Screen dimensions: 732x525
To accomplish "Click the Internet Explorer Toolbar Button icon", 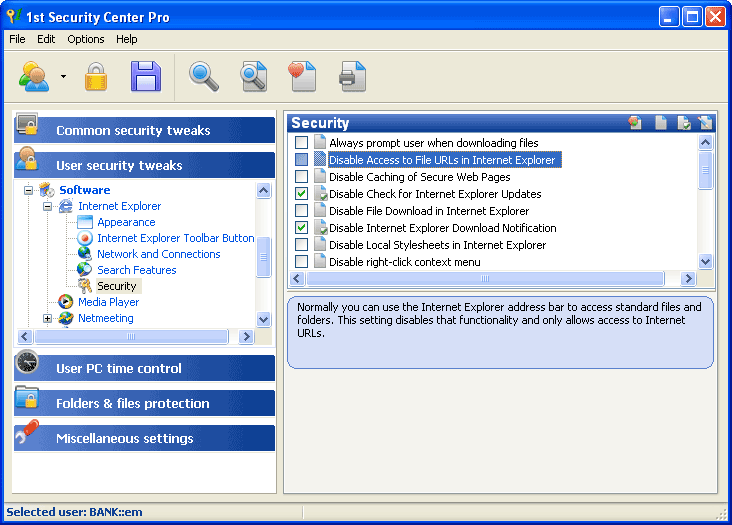I will (x=85, y=238).
